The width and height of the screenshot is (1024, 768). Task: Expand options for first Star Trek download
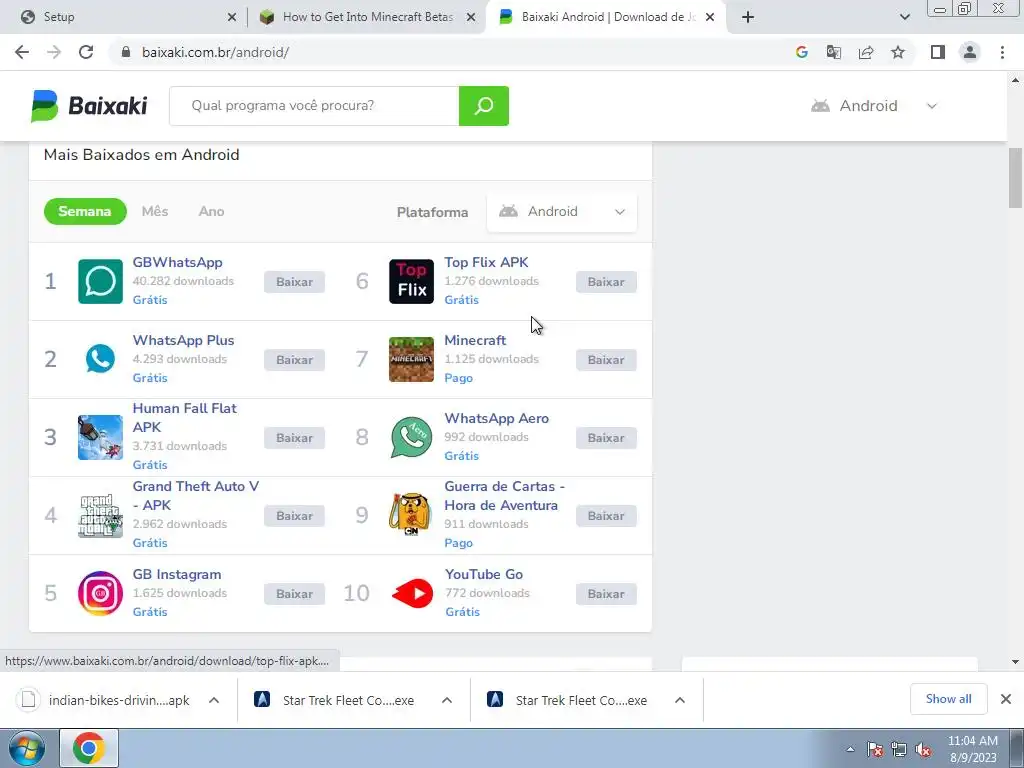447,700
